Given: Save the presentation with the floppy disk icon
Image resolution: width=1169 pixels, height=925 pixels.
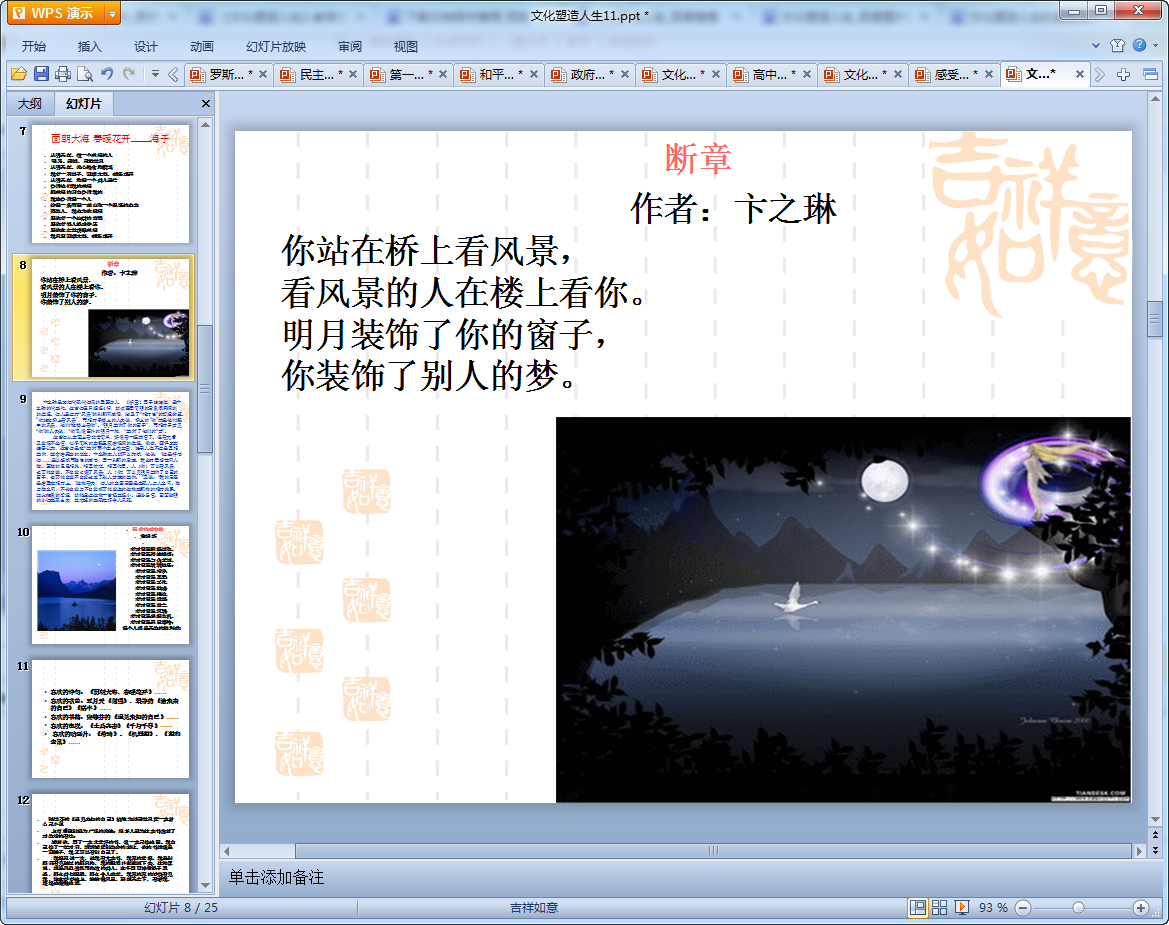Looking at the screenshot, I should tap(41, 74).
